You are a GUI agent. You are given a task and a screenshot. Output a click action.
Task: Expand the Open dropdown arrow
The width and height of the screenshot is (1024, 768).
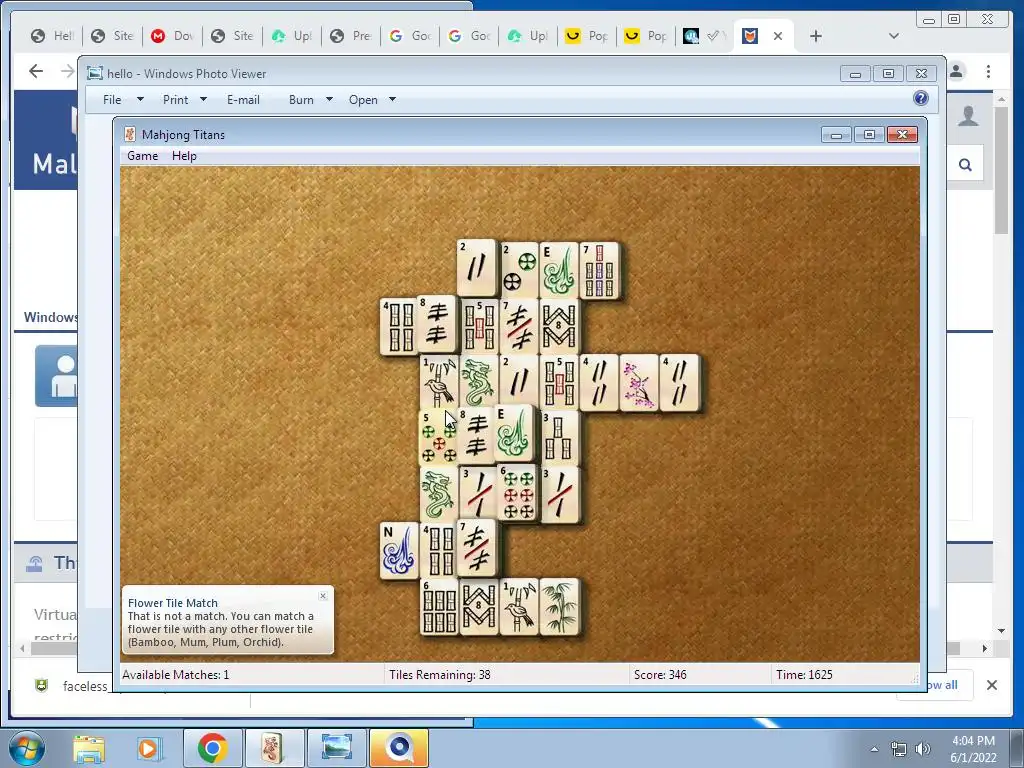pos(392,99)
